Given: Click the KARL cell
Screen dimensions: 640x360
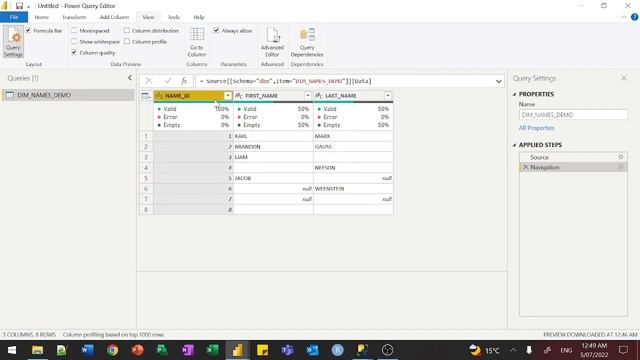Looking at the screenshot, I should (x=273, y=136).
